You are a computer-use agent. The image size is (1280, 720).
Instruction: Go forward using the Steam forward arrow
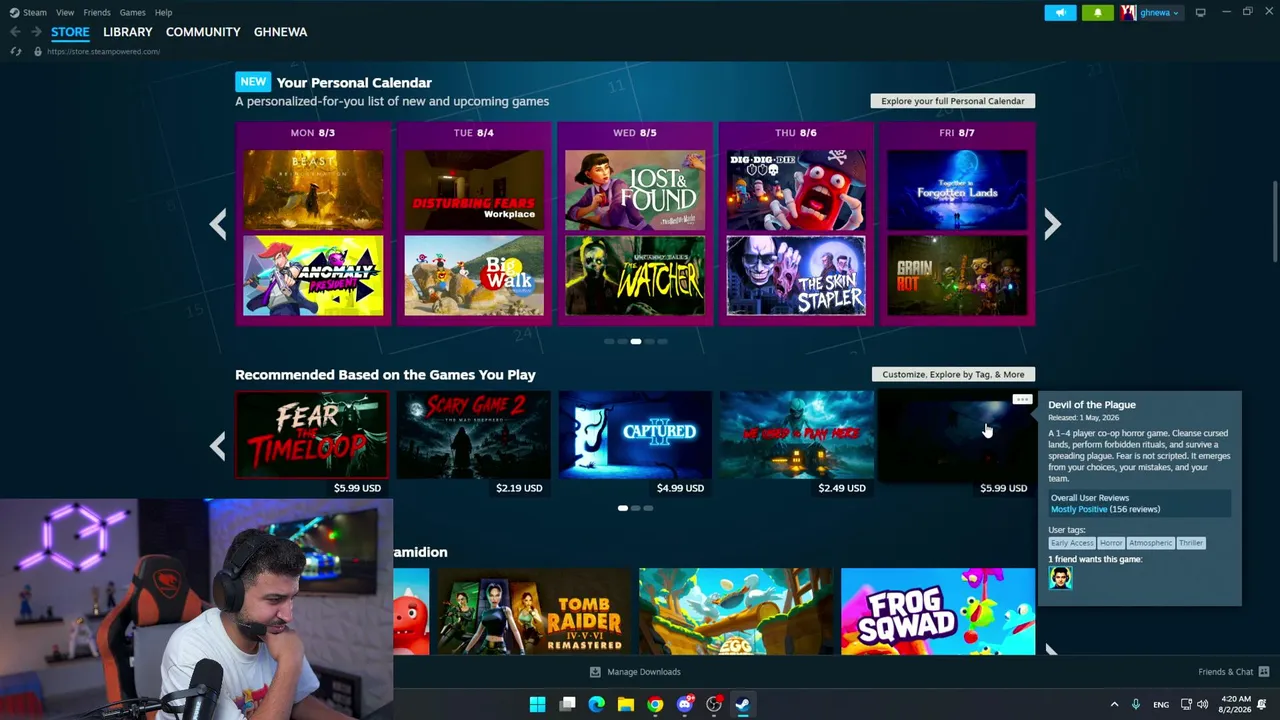tap(36, 32)
